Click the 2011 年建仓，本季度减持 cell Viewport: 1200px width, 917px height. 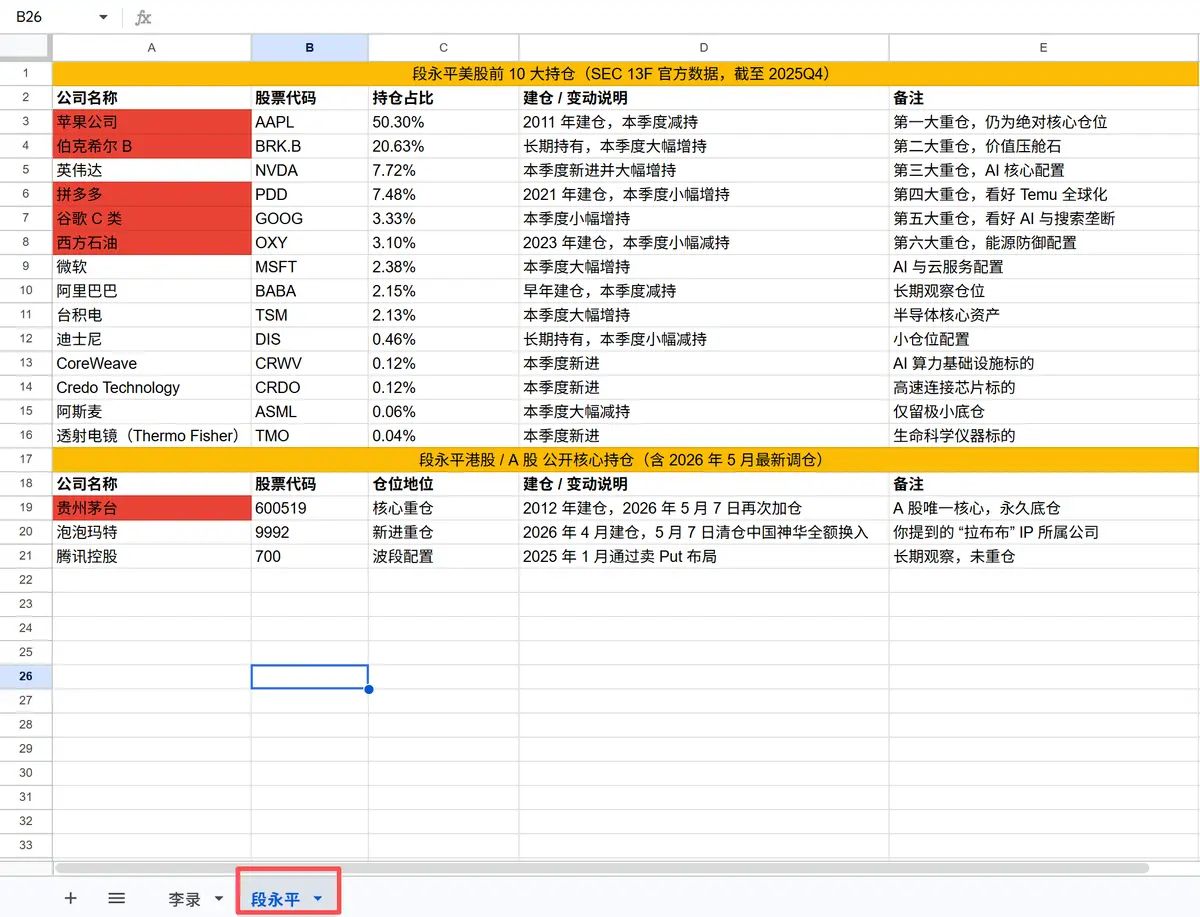tap(704, 122)
